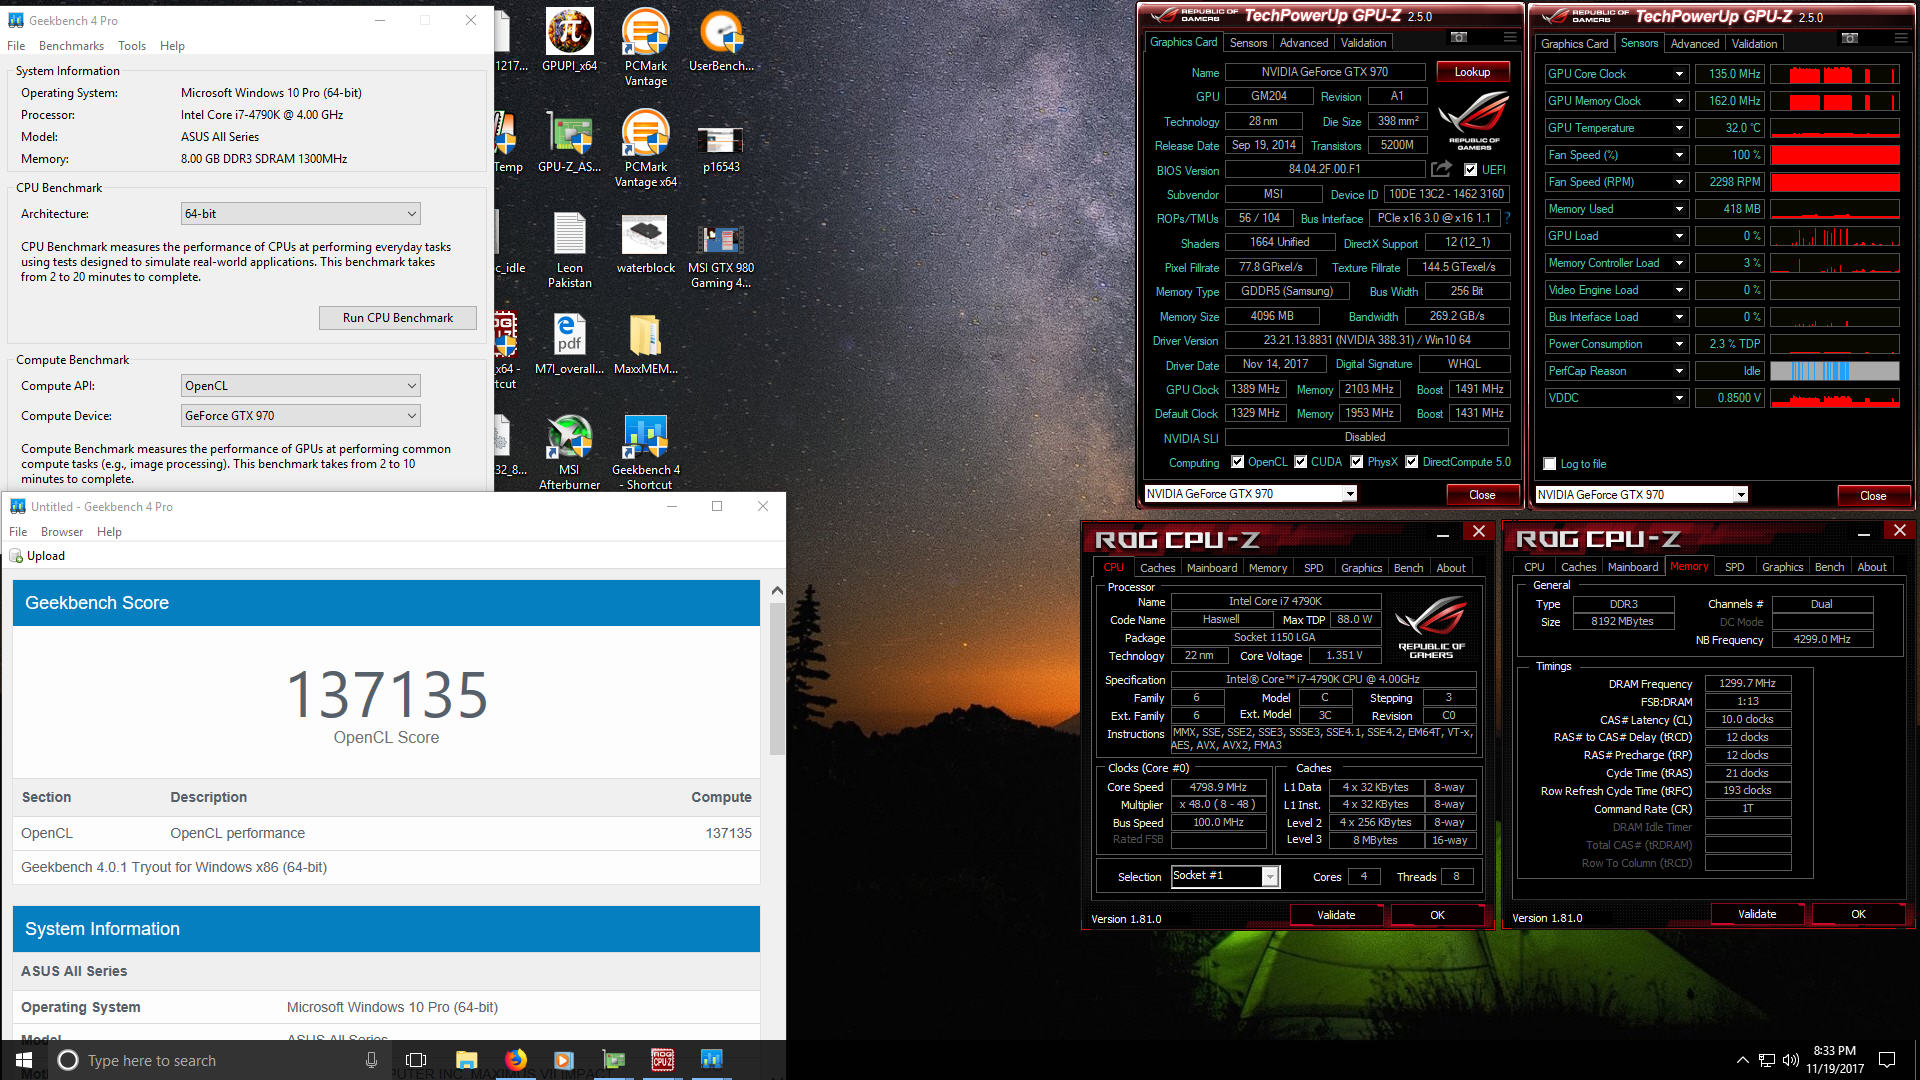Image resolution: width=1920 pixels, height=1080 pixels.
Task: Select the waterblock image file icon
Action: (x=645, y=242)
